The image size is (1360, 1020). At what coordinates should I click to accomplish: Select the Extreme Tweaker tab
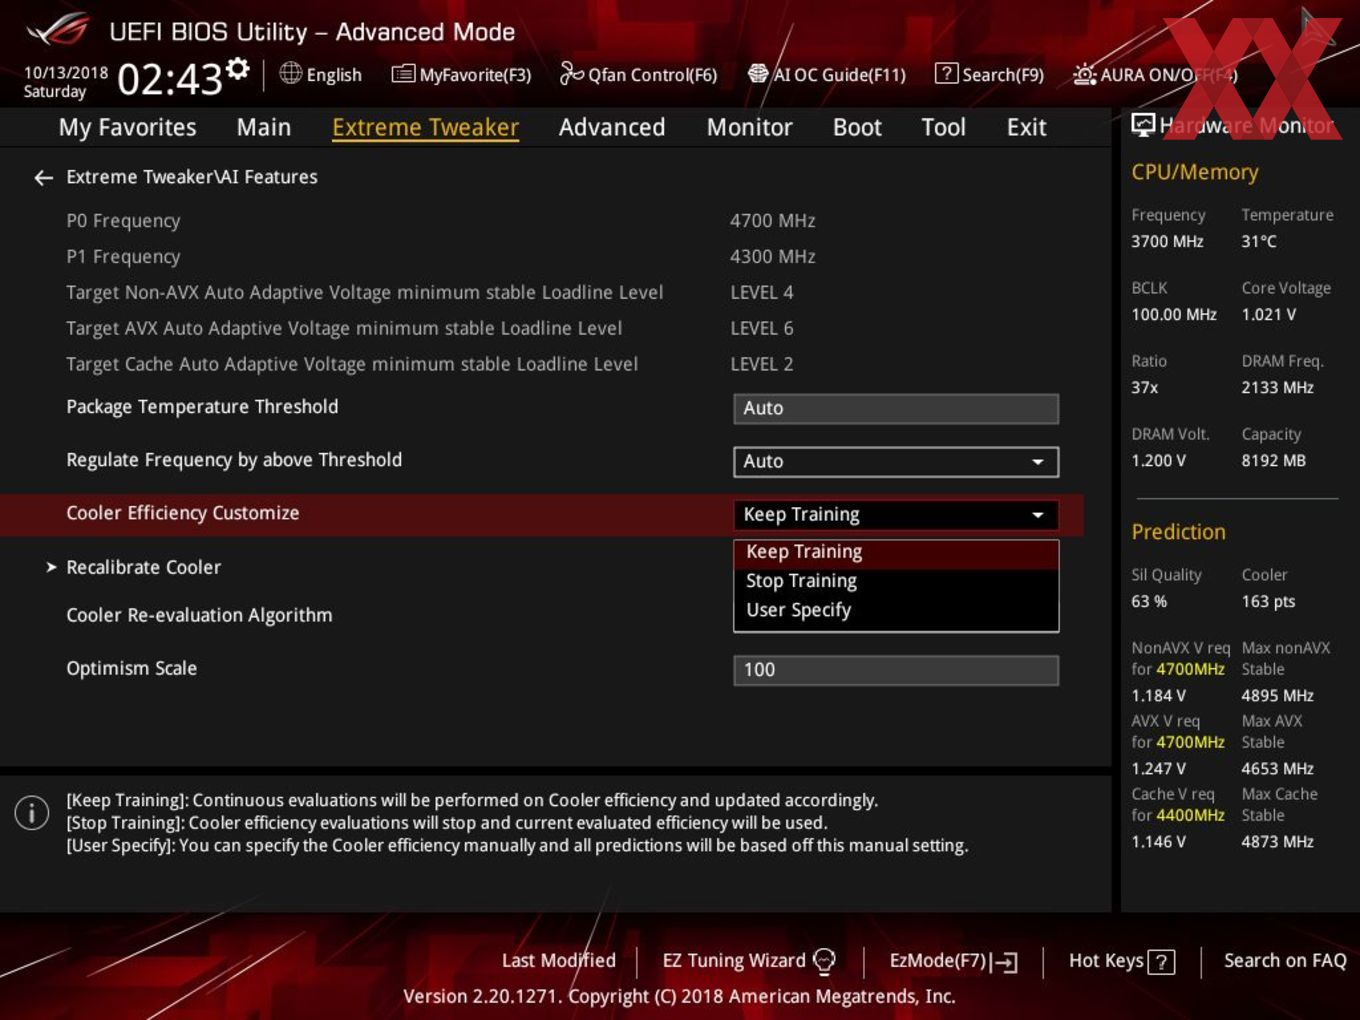(x=425, y=127)
